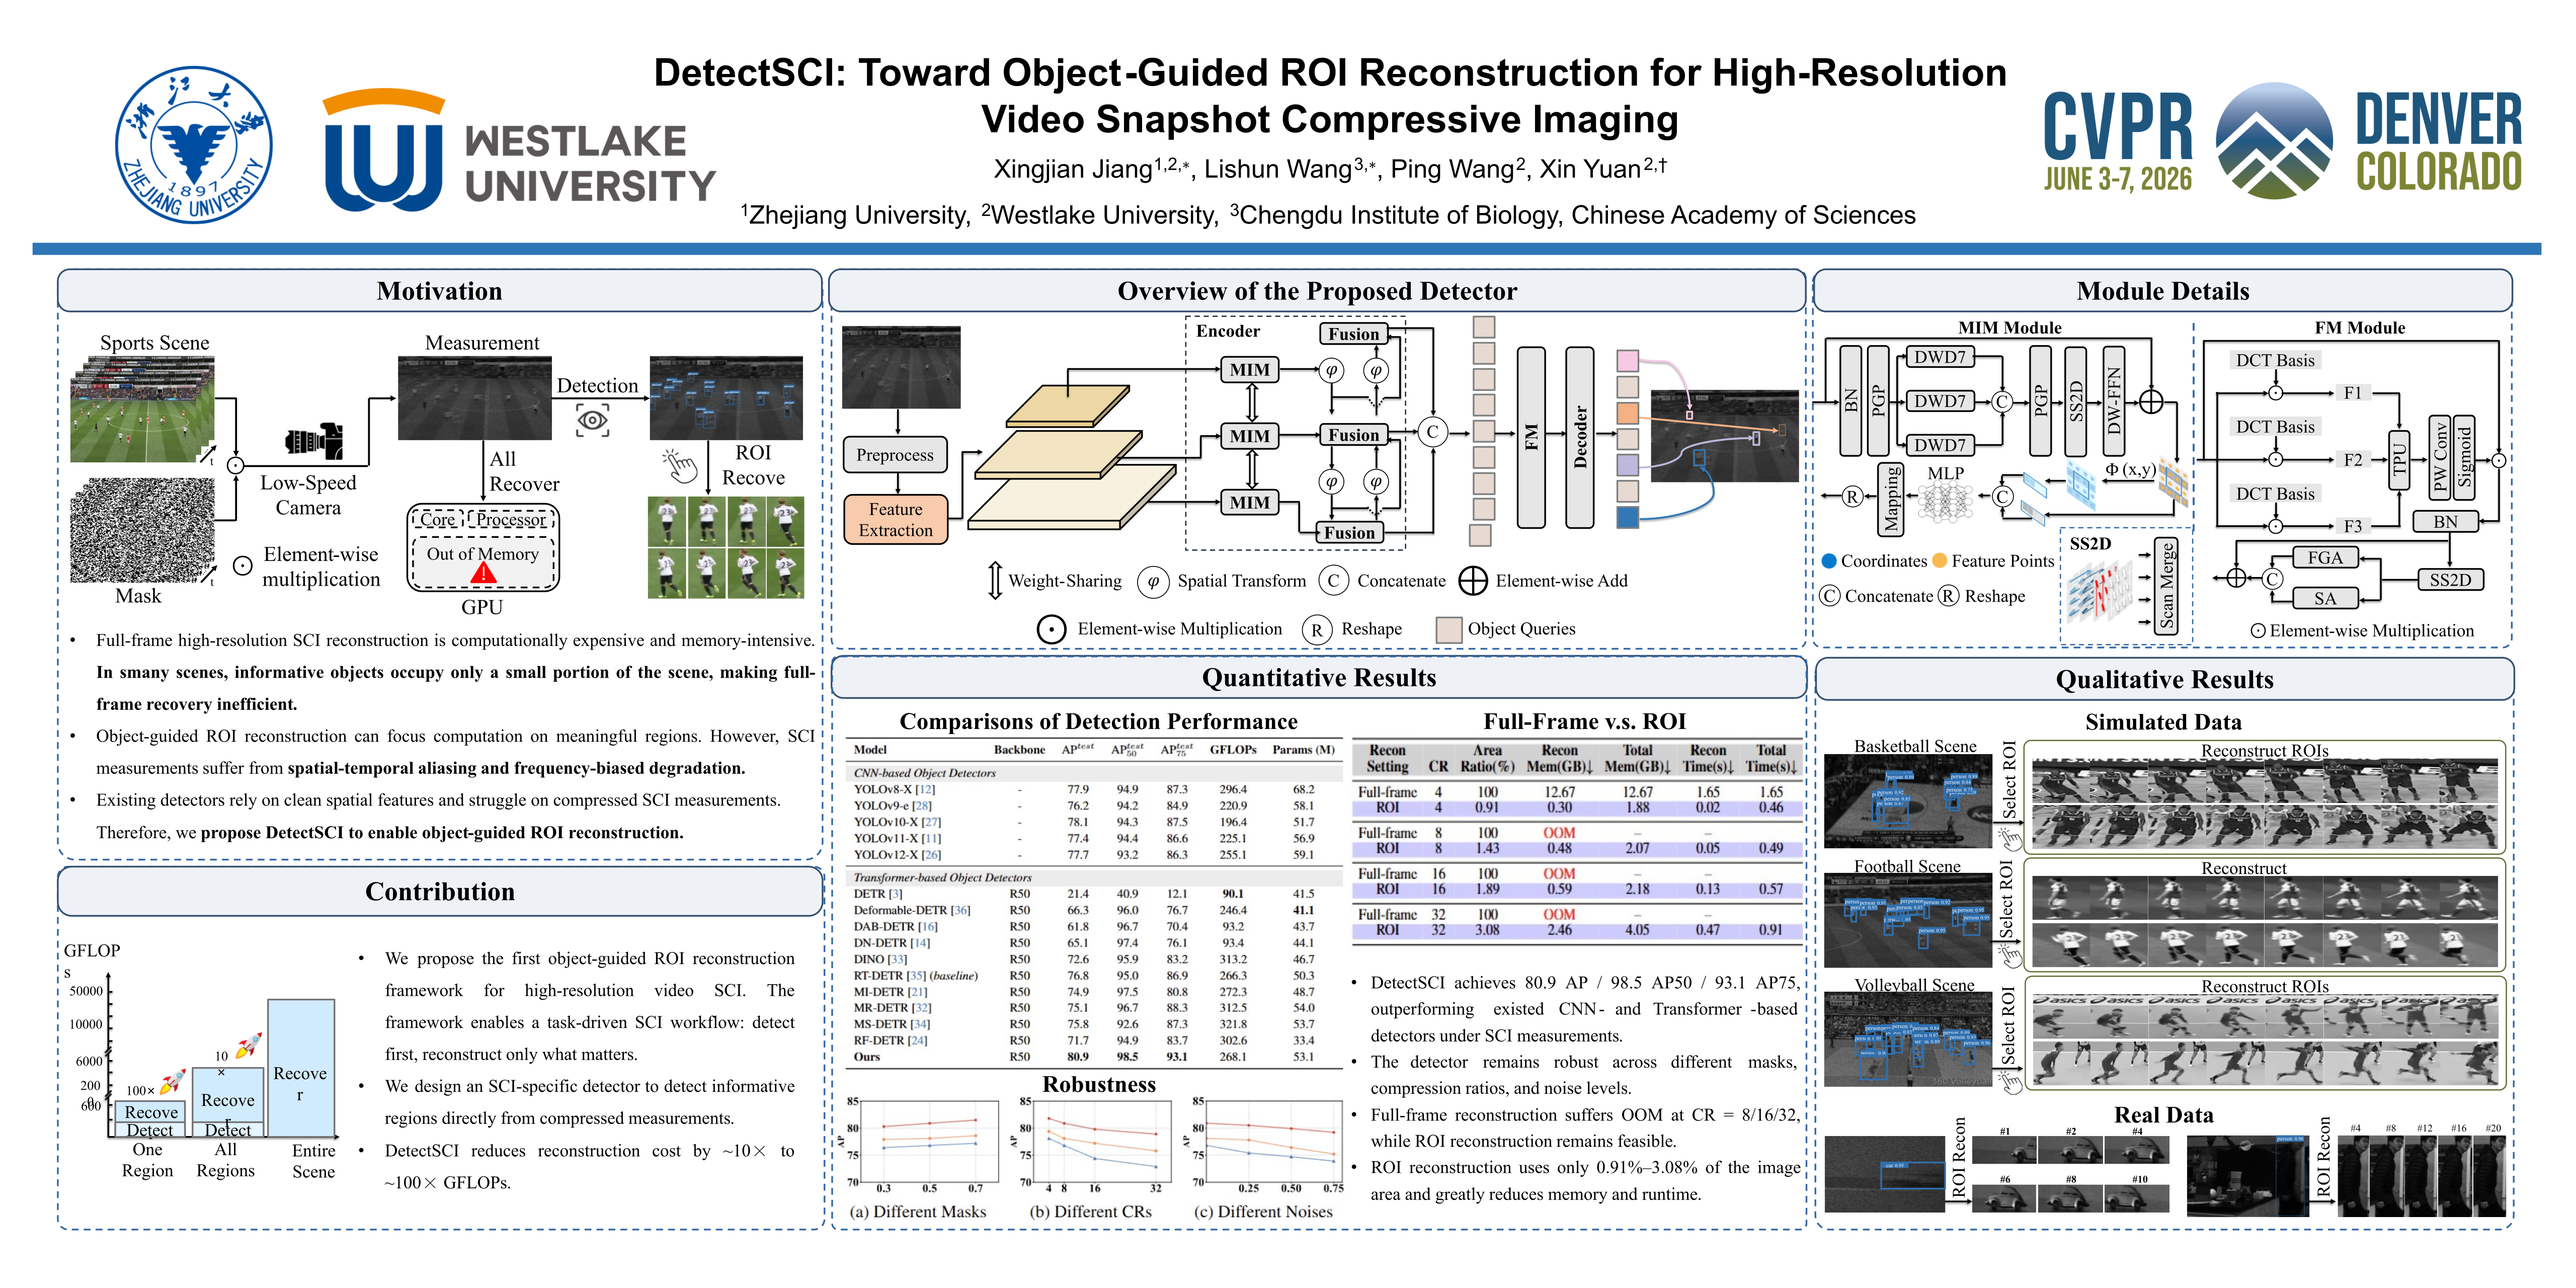Viewport: 2576px width, 1288px height.
Task: Click the ROI Recover player image grid
Action: pyautogui.click(x=726, y=548)
